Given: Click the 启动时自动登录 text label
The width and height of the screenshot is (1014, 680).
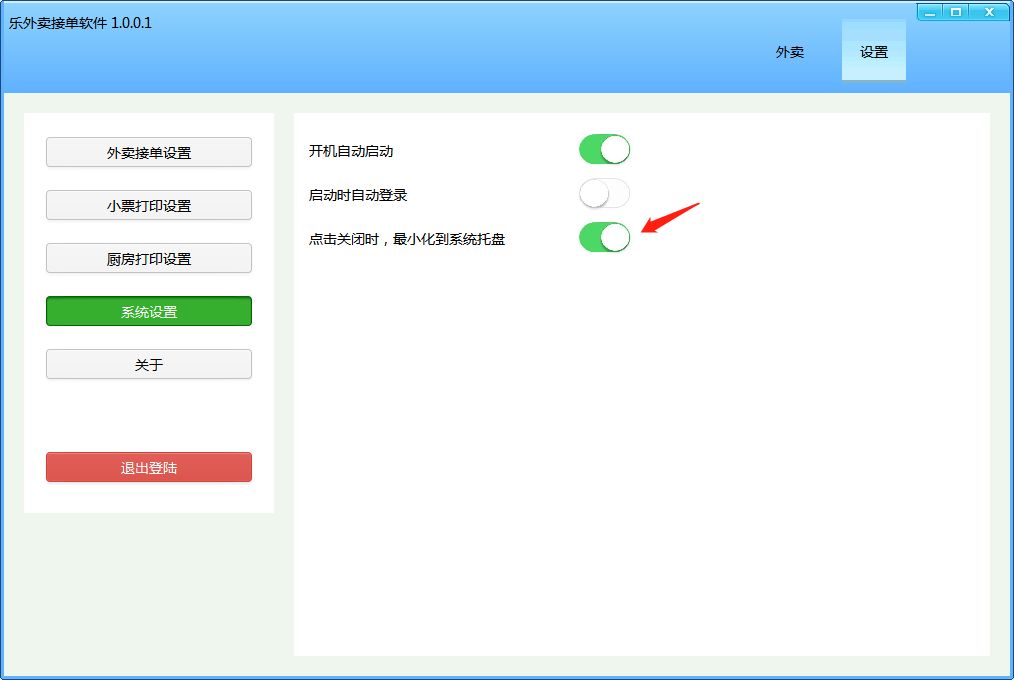Looking at the screenshot, I should [x=358, y=195].
